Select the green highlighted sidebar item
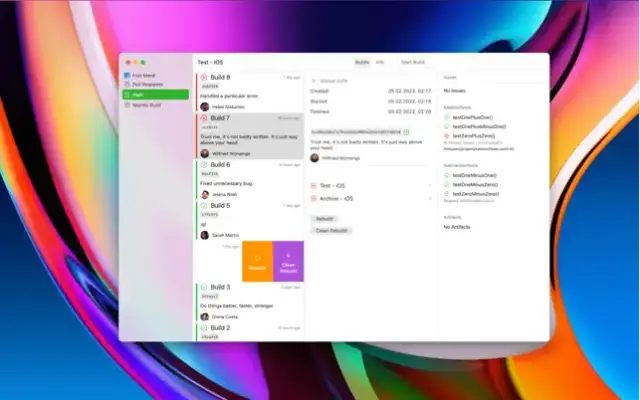 156,95
